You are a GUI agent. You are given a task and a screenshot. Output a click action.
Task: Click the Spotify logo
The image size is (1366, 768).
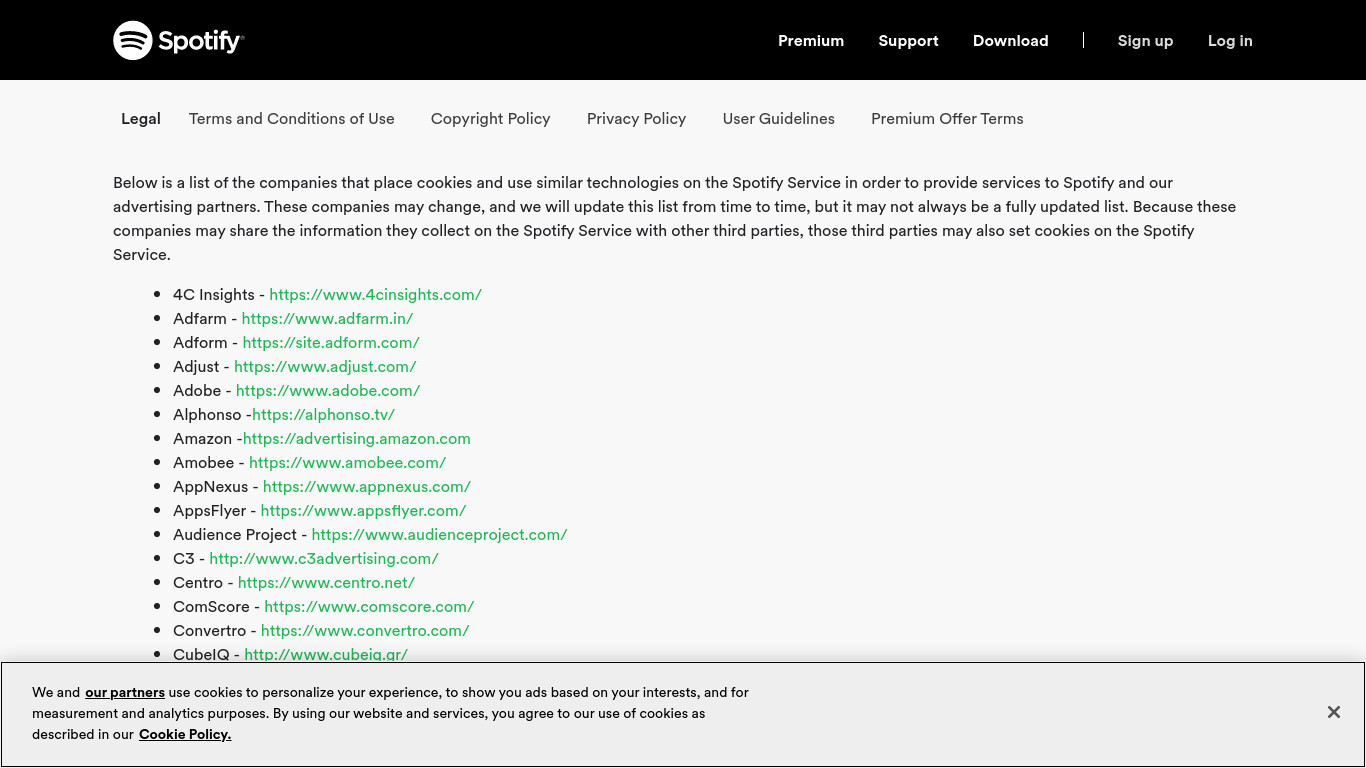point(179,40)
